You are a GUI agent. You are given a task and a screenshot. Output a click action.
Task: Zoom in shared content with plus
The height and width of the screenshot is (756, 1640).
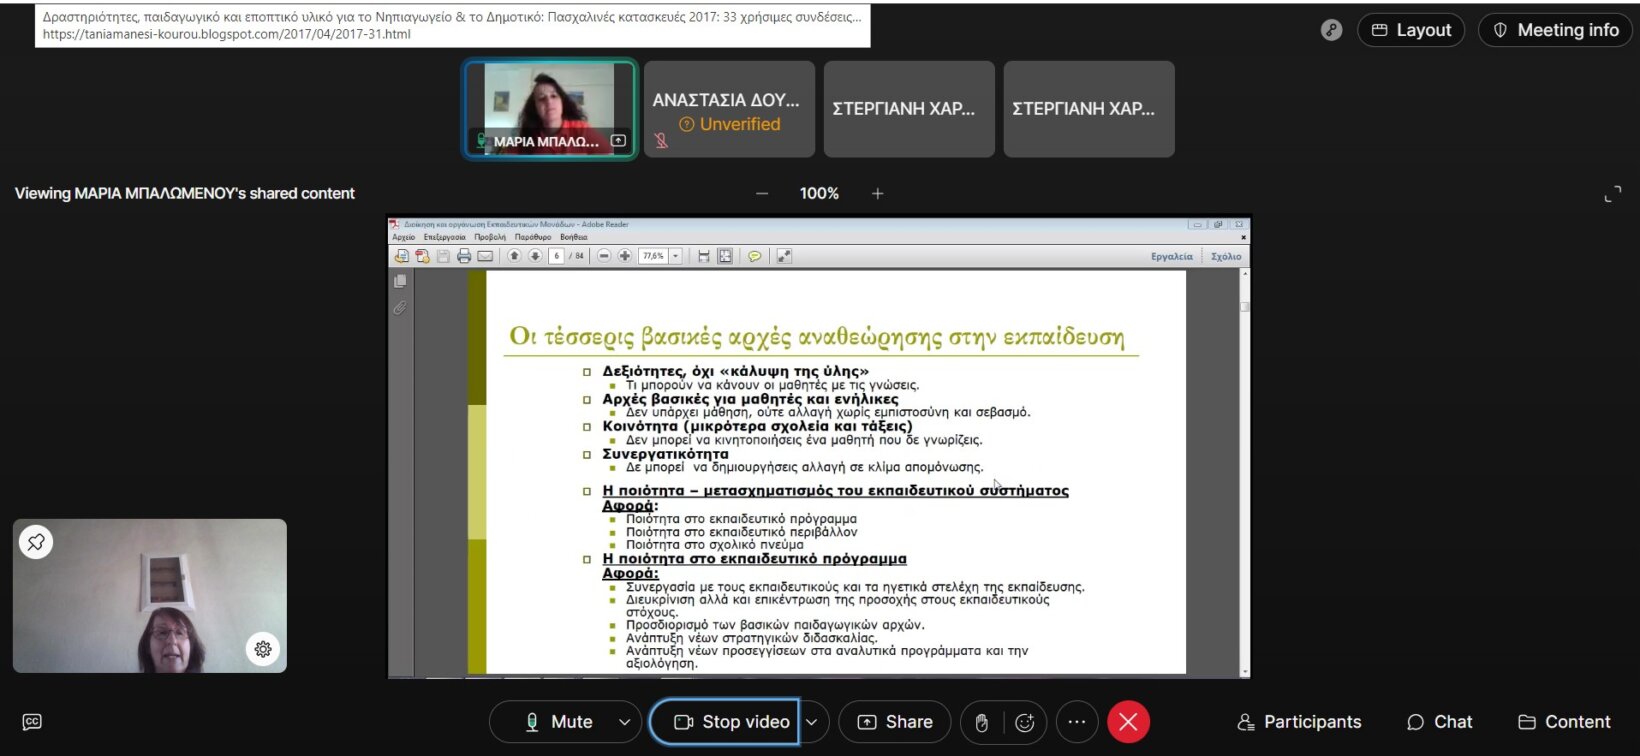(877, 194)
